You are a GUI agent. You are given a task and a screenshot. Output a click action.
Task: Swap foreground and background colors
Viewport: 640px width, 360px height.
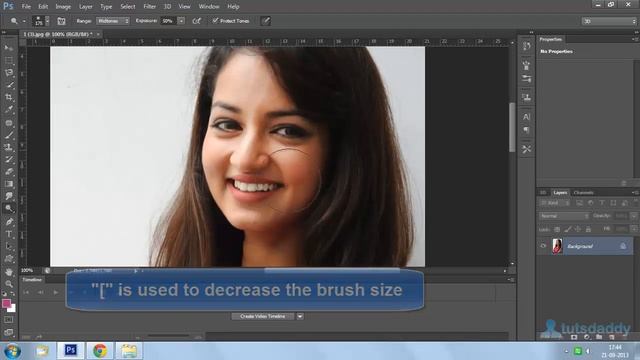pyautogui.click(x=13, y=294)
